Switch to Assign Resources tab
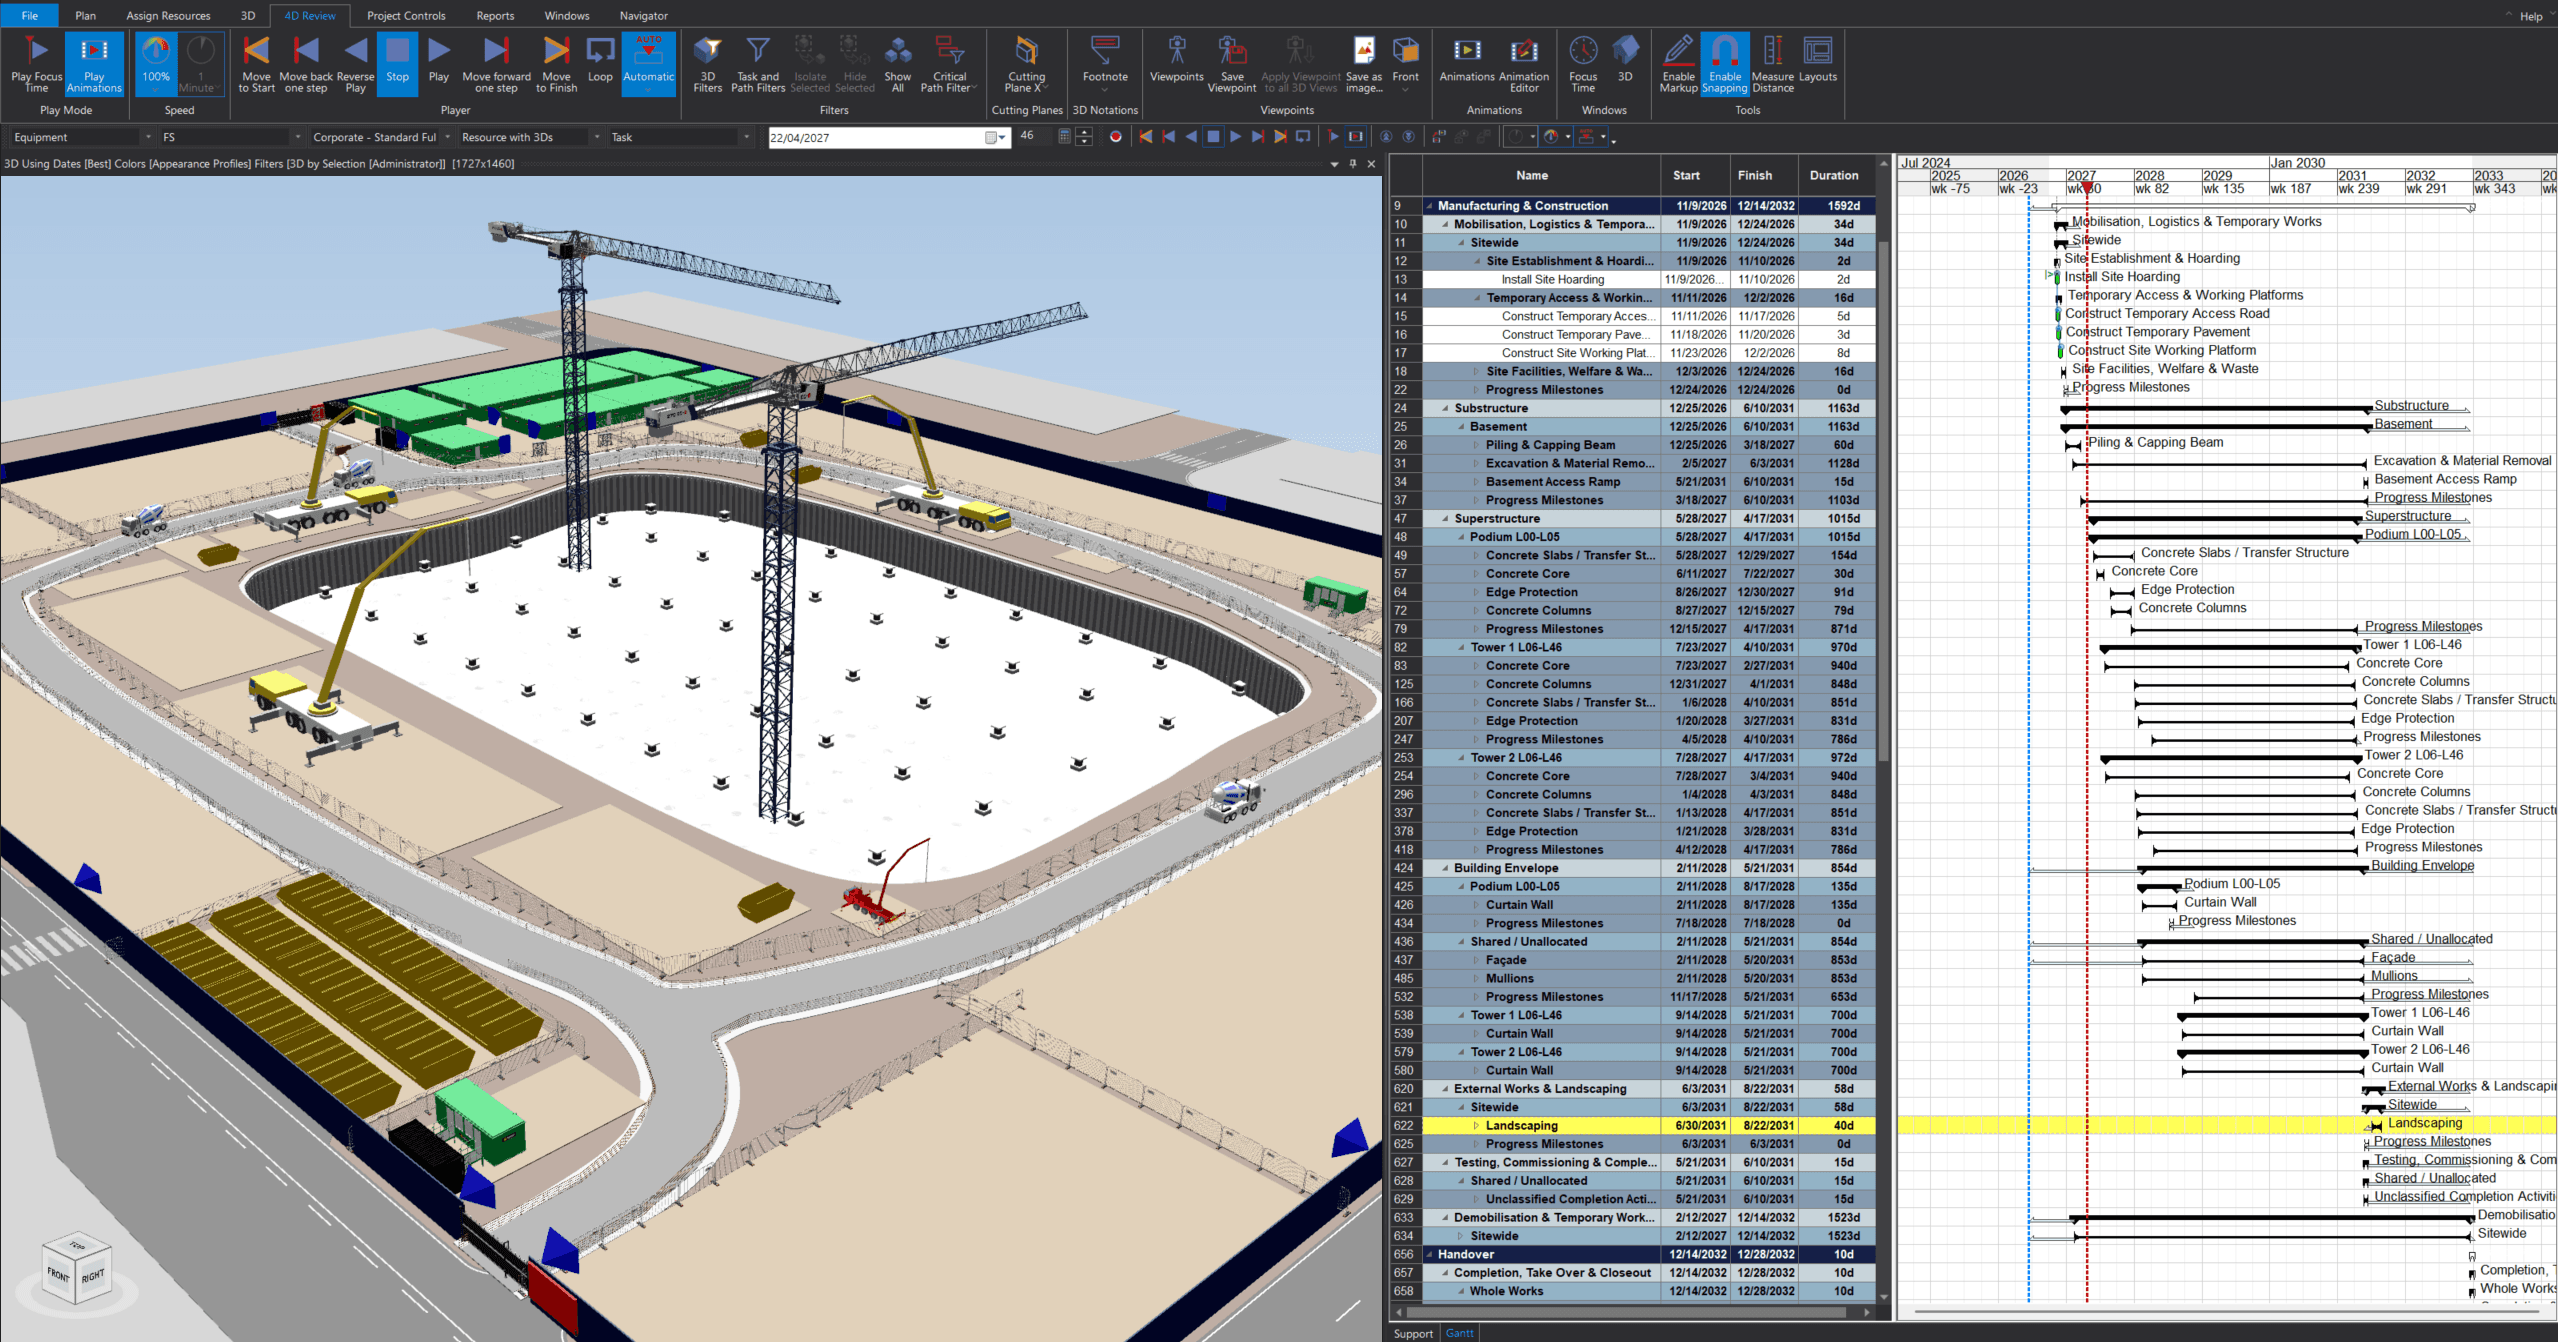Viewport: 2558px width, 1342px height. (x=168, y=15)
